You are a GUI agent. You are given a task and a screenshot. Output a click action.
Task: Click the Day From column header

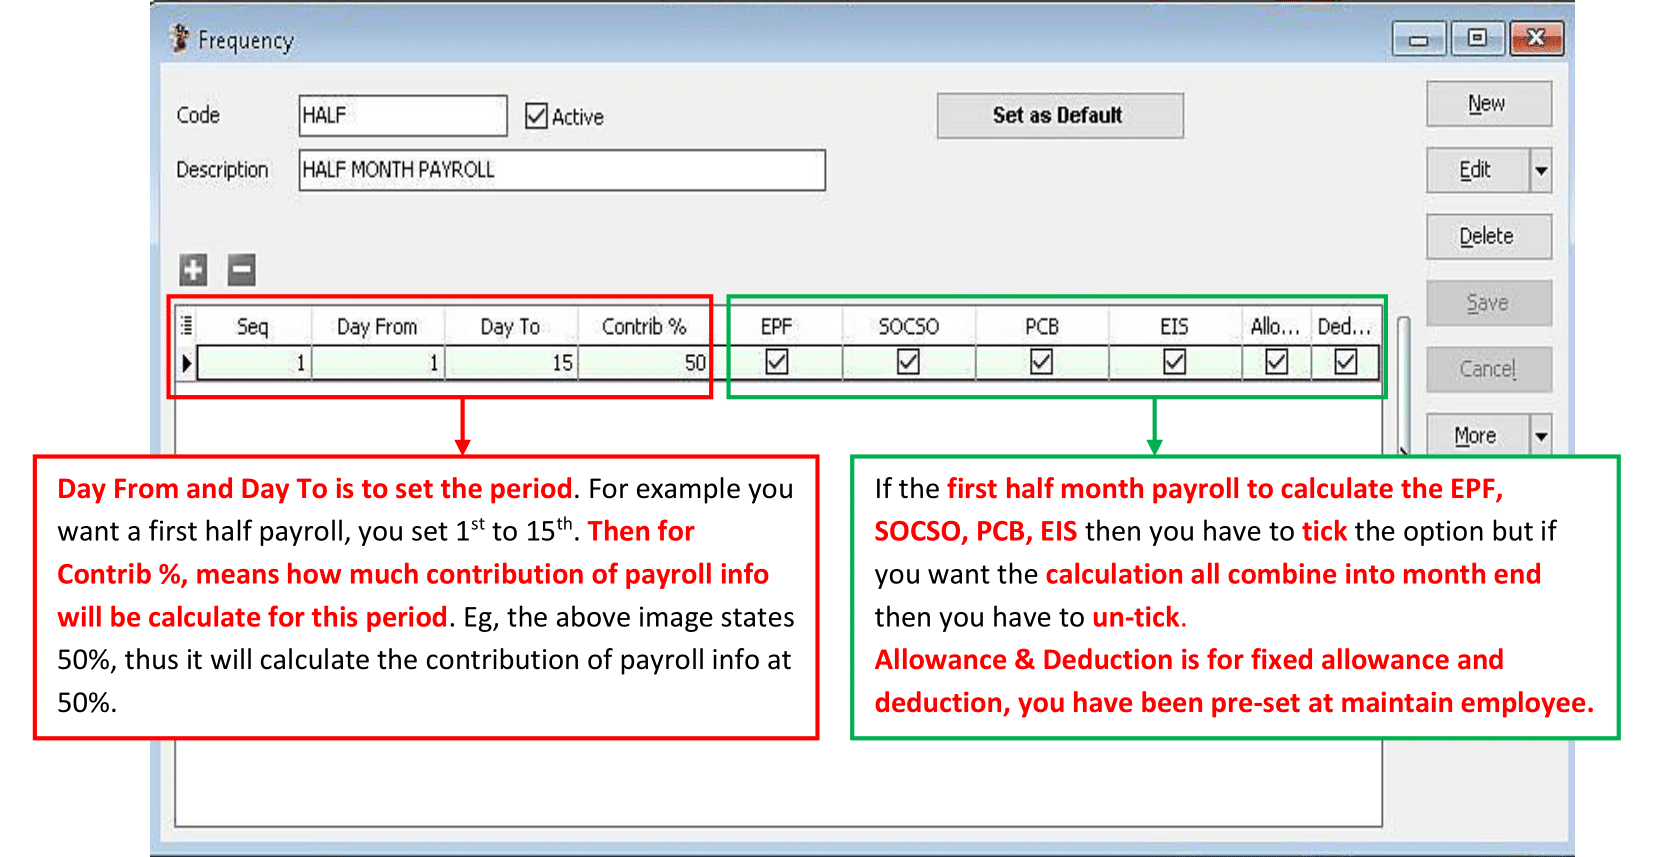click(377, 327)
